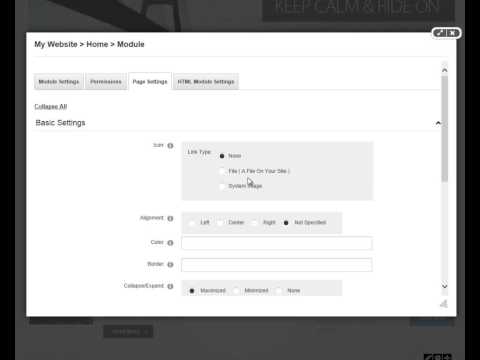The width and height of the screenshot is (480, 360).
Task: Click the button on the page behind the dialog
Action: click(128, 332)
